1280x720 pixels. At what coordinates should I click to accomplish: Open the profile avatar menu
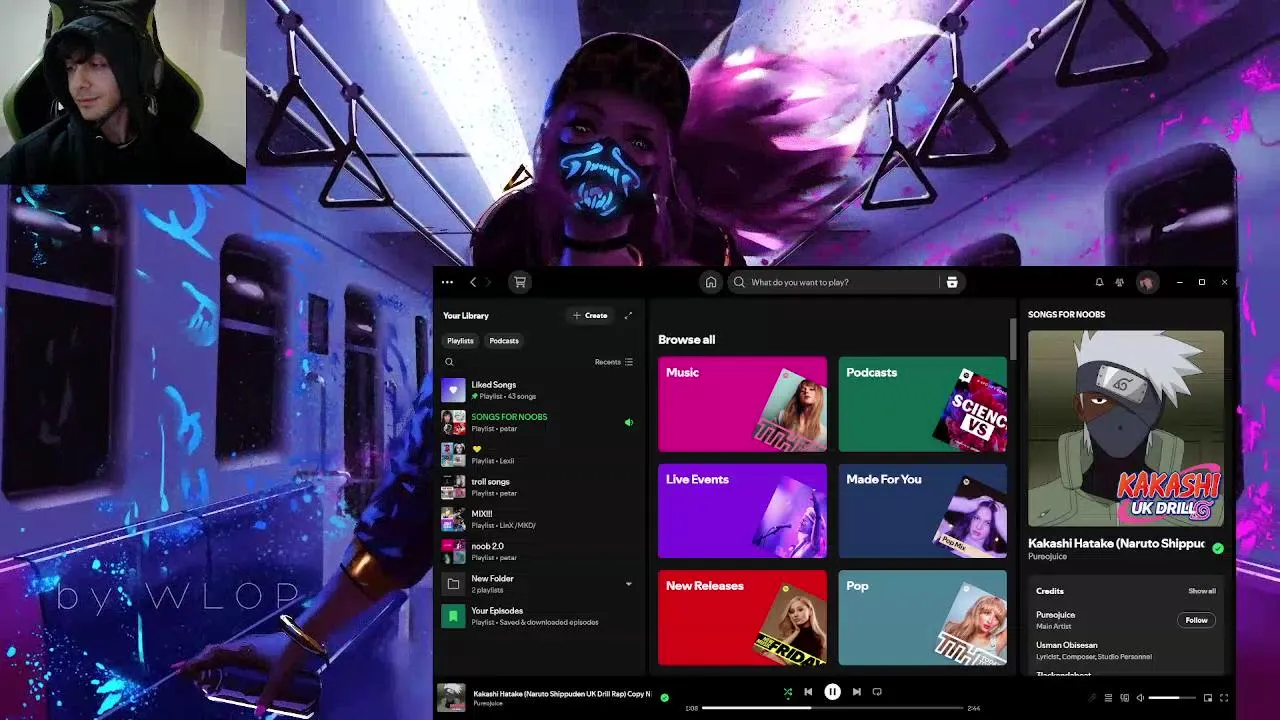coord(1146,282)
